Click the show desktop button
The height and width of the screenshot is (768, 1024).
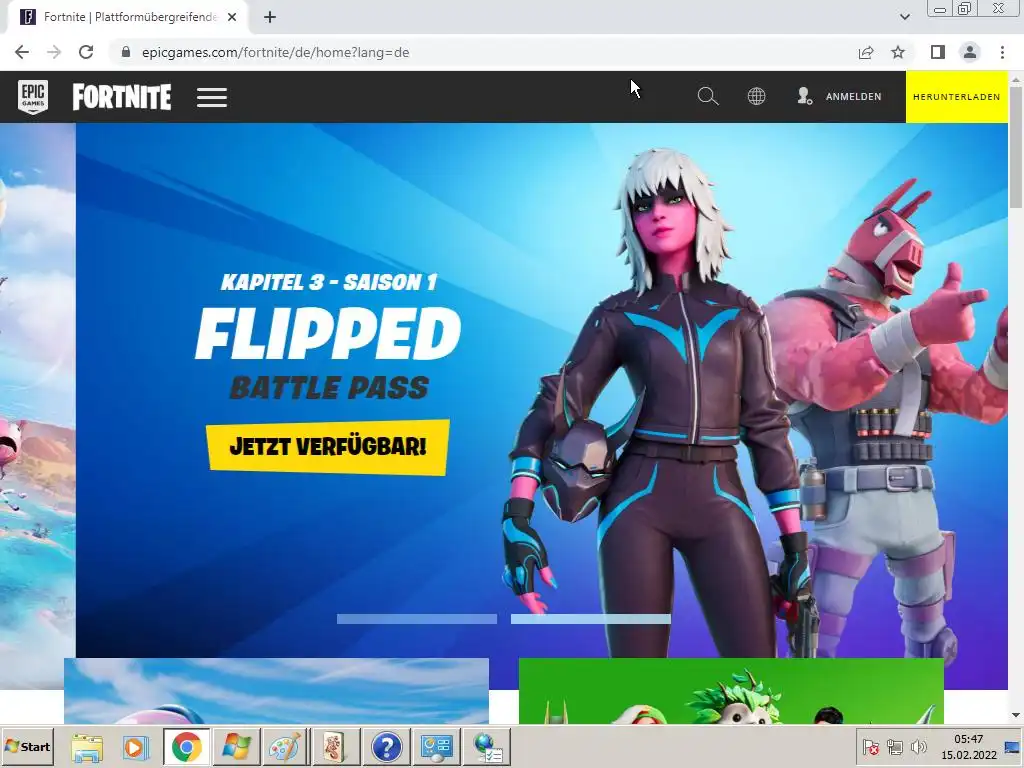(1013, 747)
